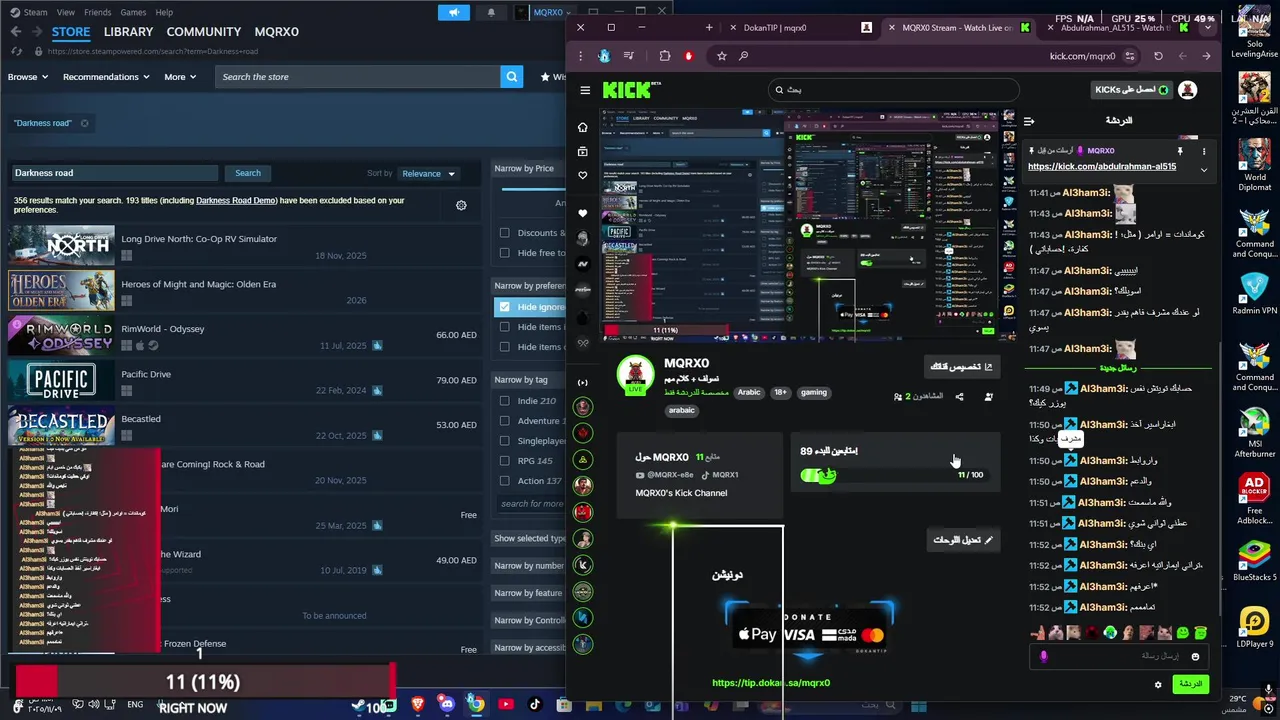Launch MSI Afterburner desktop shortcut
This screenshot has width=1280, height=720.
pyautogui.click(x=1254, y=432)
